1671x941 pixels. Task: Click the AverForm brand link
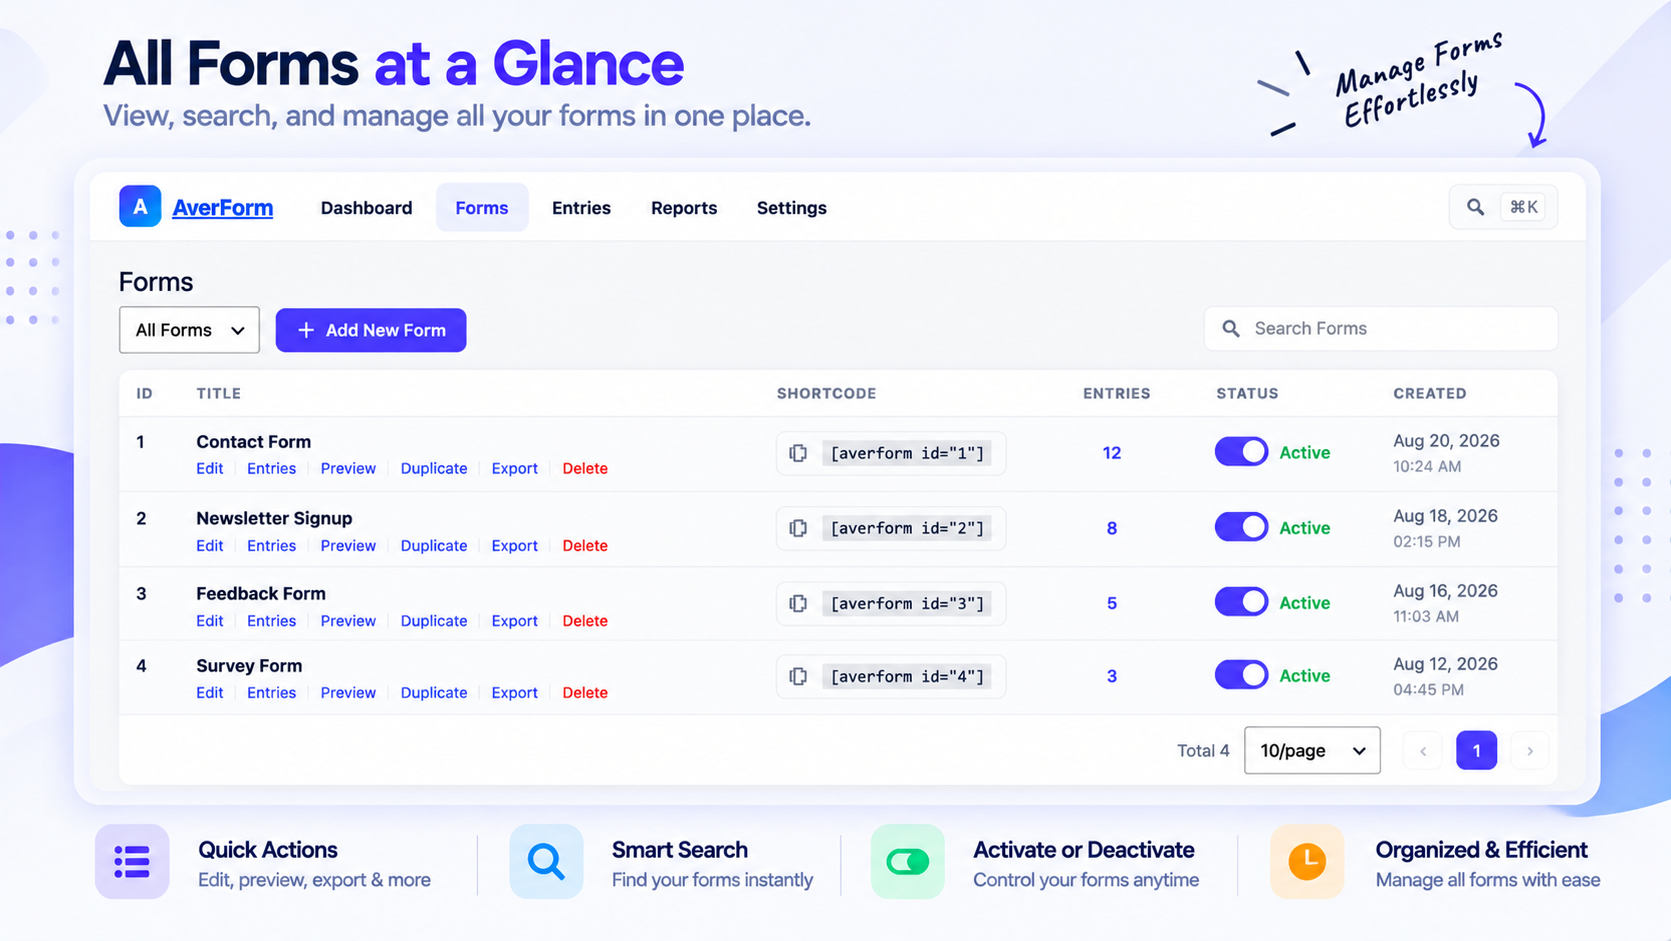pyautogui.click(x=222, y=208)
